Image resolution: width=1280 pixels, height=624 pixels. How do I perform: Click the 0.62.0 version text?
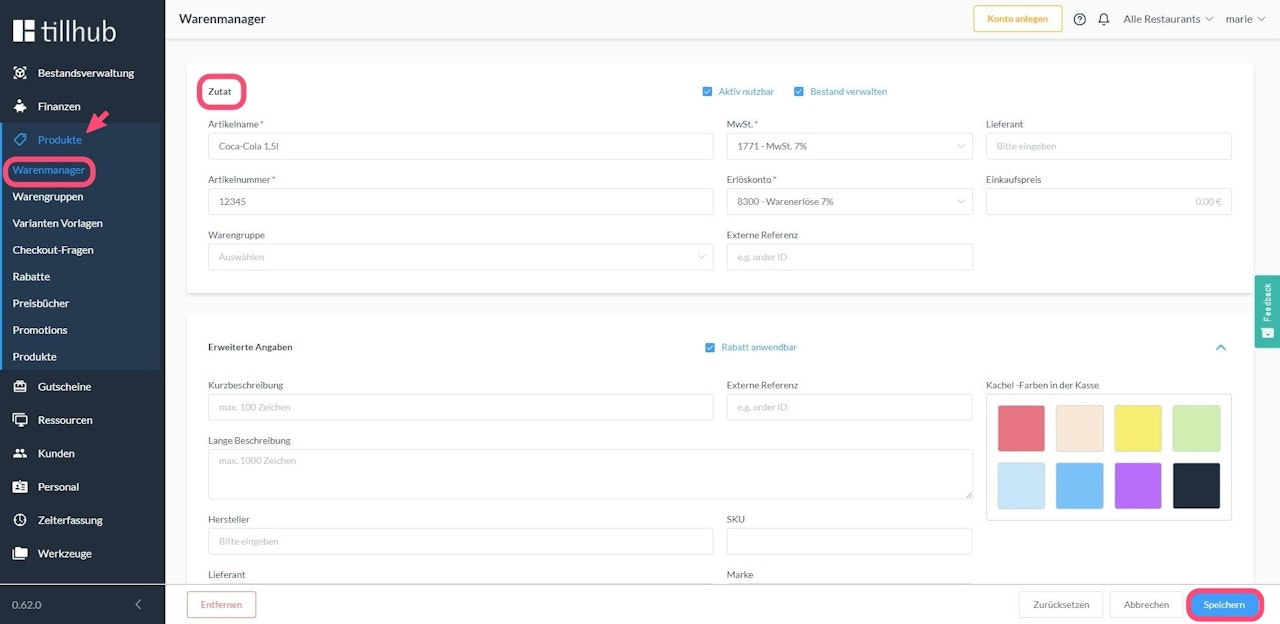(x=27, y=605)
